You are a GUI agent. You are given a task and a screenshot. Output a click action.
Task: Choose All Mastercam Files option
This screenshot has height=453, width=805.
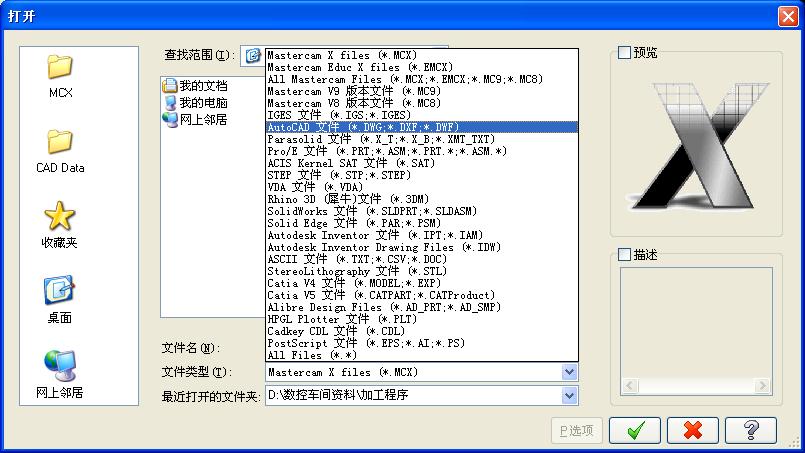point(422,79)
